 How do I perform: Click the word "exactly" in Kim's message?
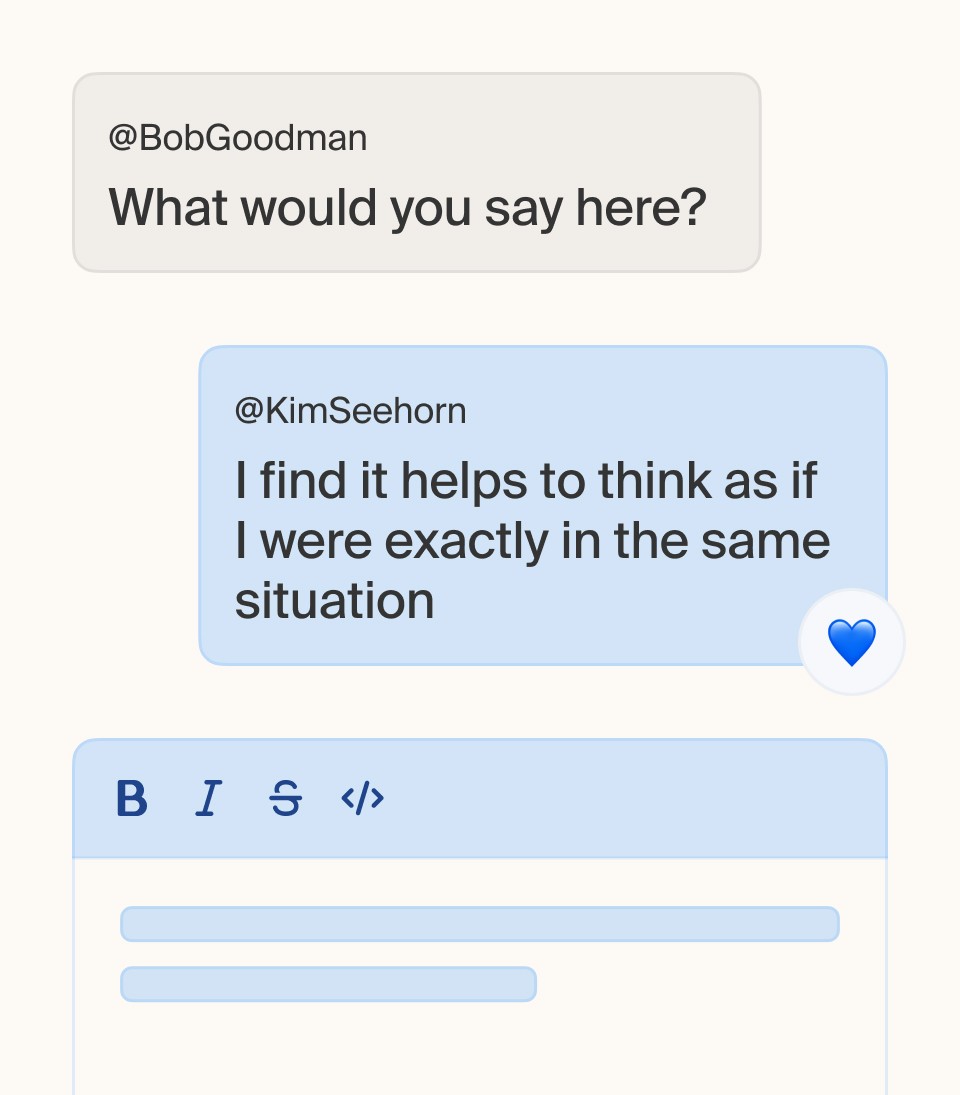(466, 543)
